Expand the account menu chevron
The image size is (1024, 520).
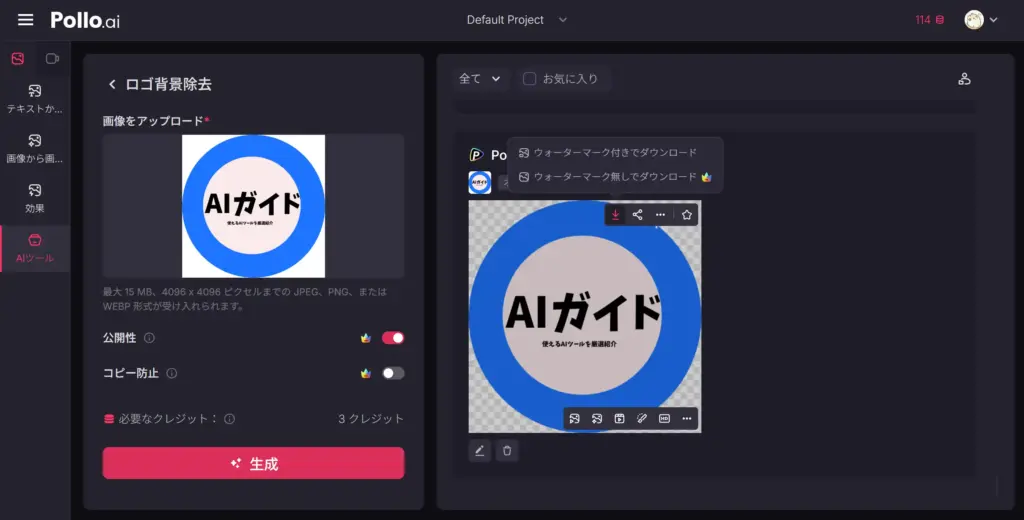[x=993, y=20]
